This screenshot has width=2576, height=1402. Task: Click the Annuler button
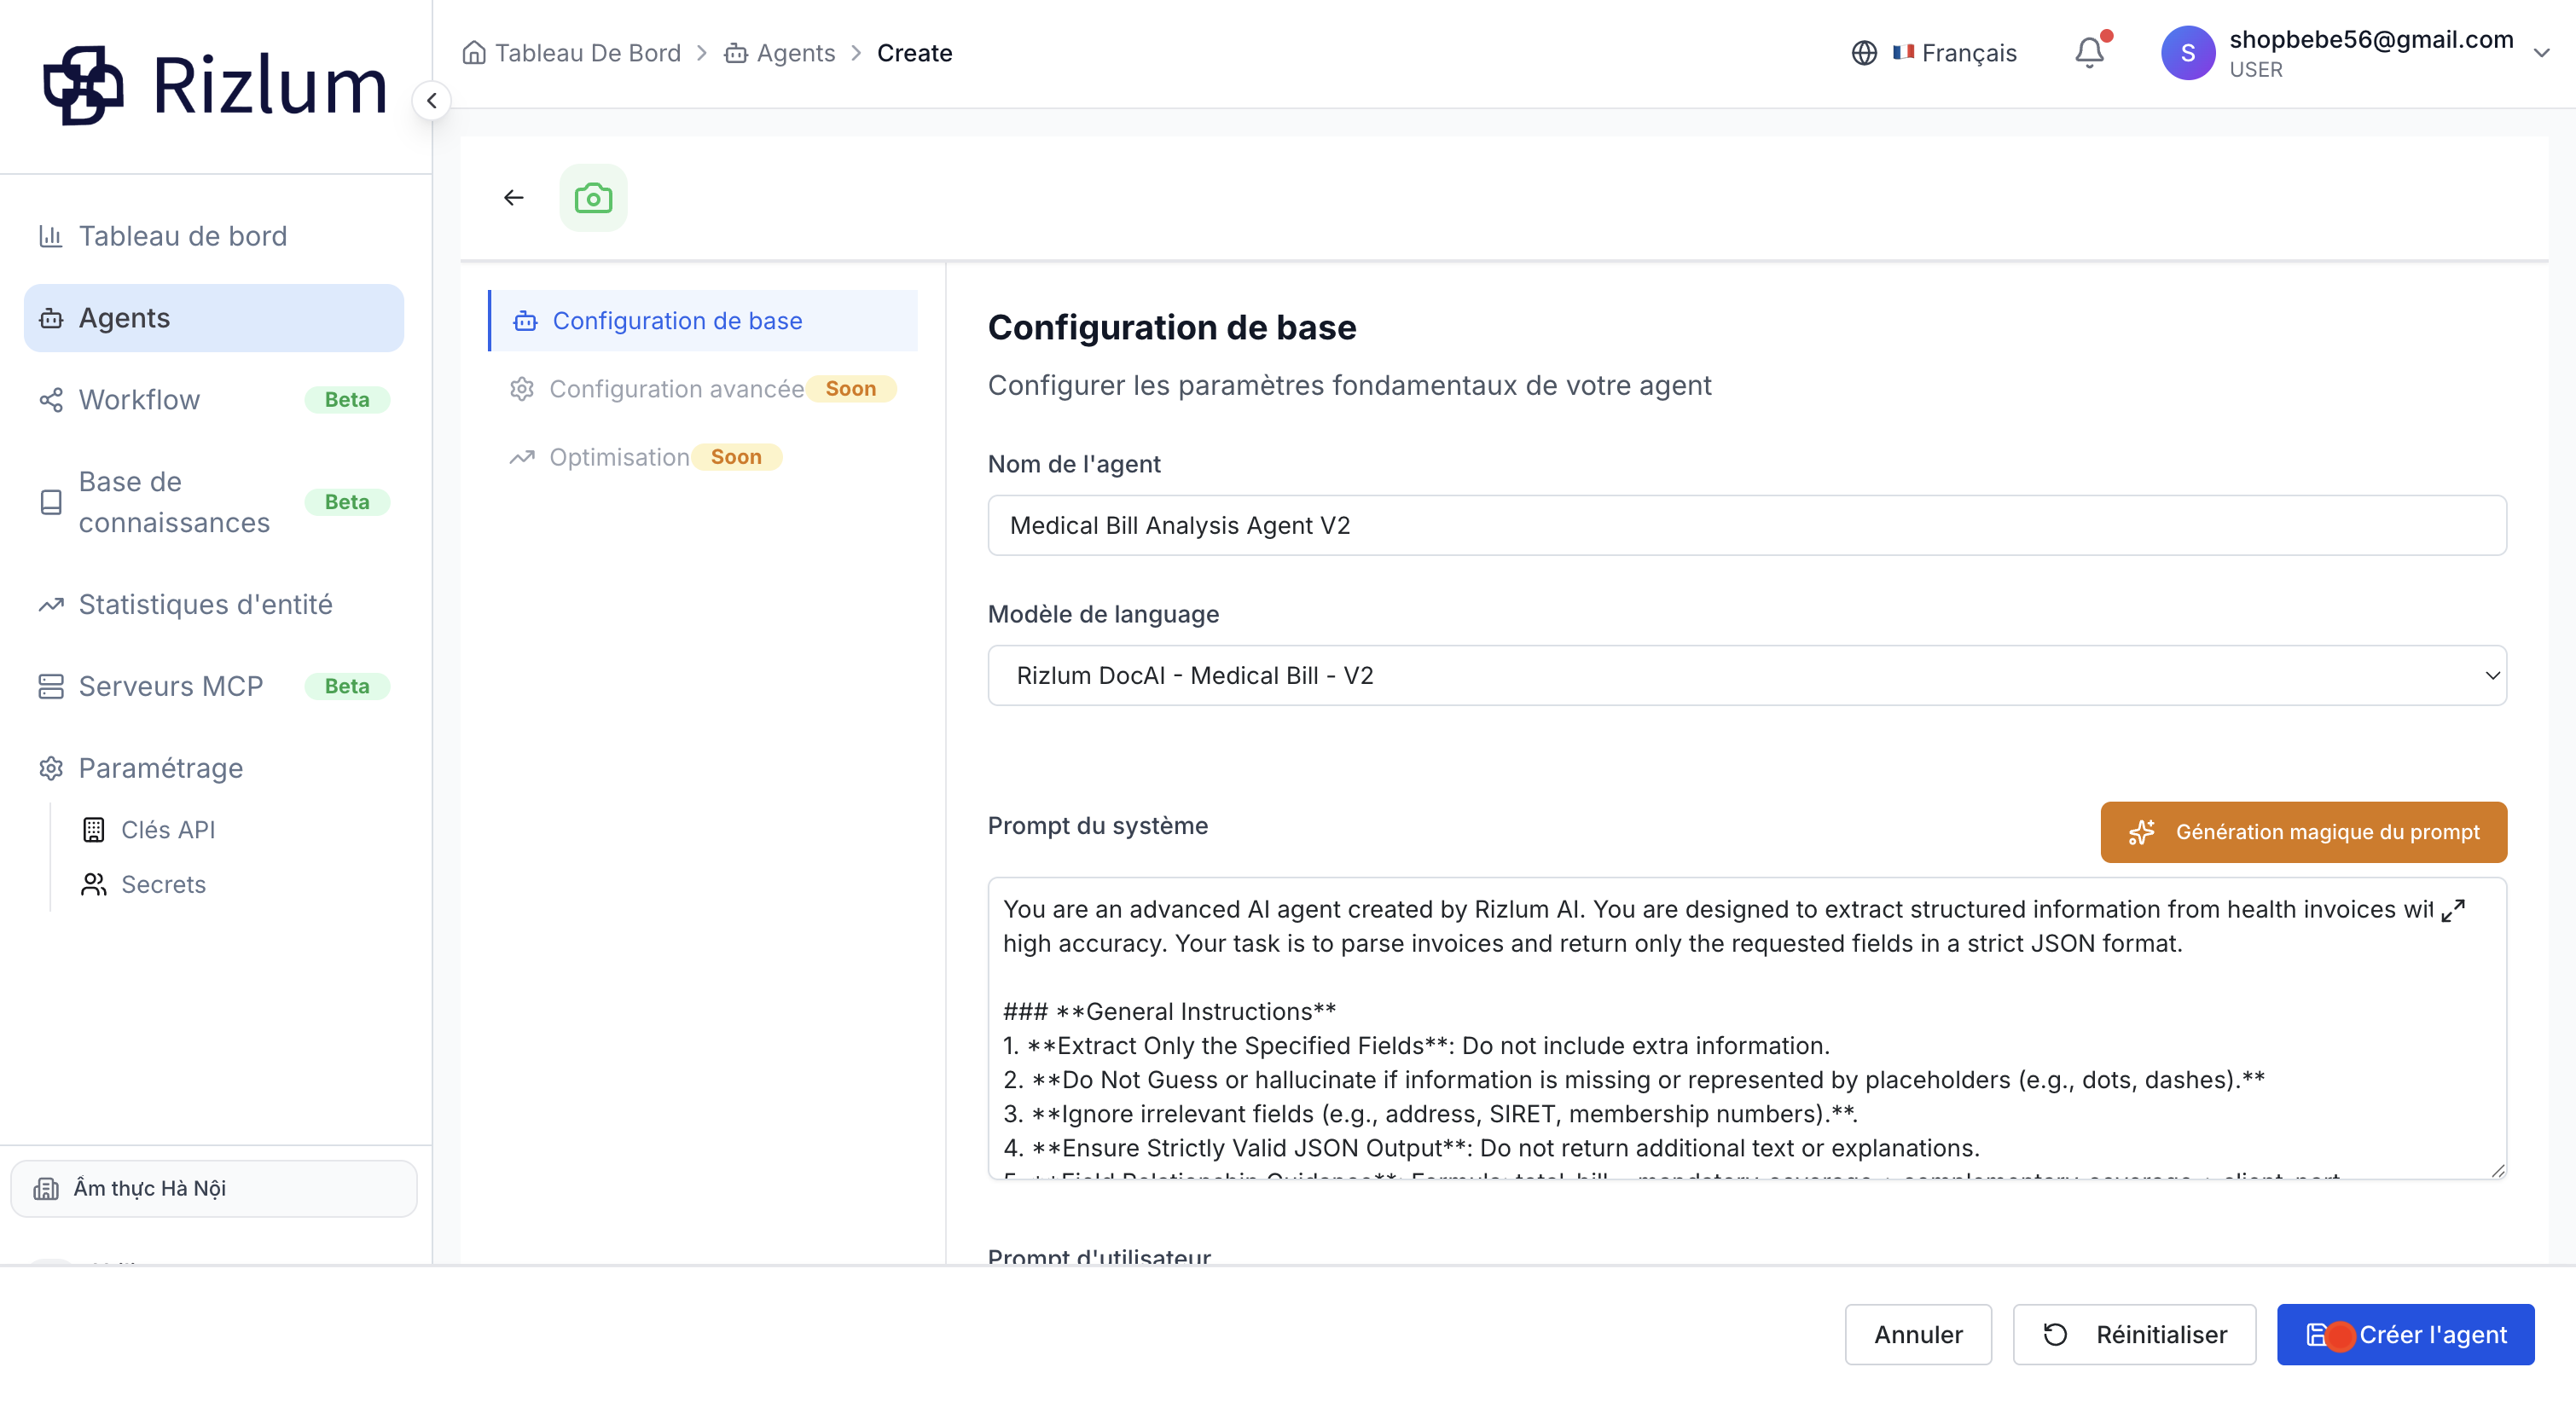(1918, 1335)
